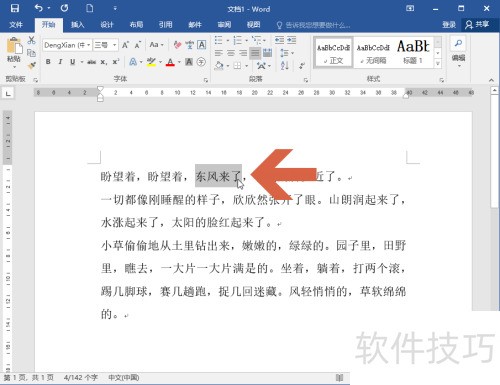The width and height of the screenshot is (500, 385).
Task: Toggle italic formatting
Action: [60, 62]
